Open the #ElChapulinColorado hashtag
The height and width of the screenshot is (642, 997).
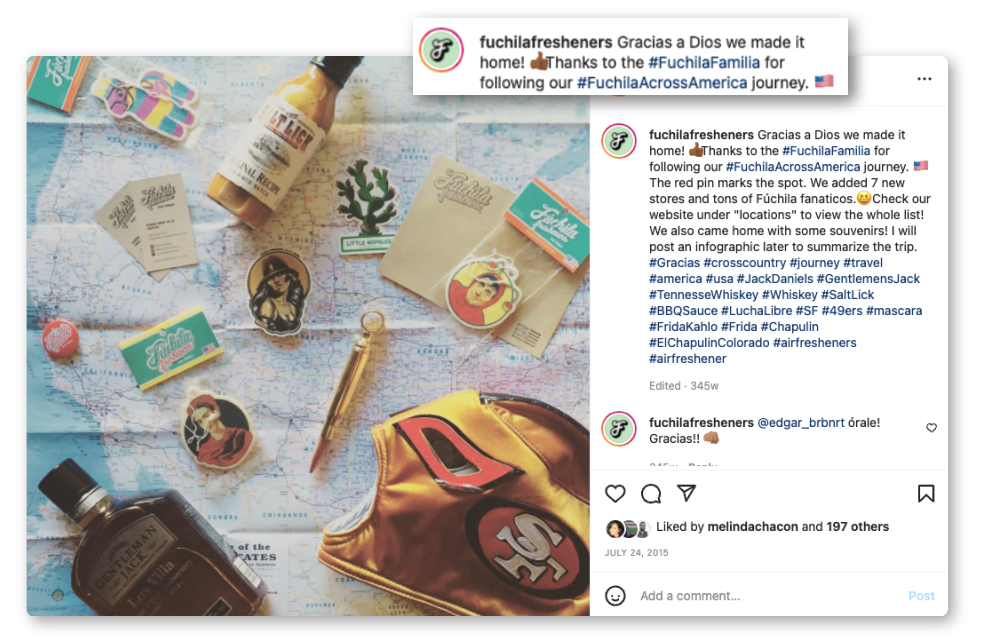click(x=709, y=343)
